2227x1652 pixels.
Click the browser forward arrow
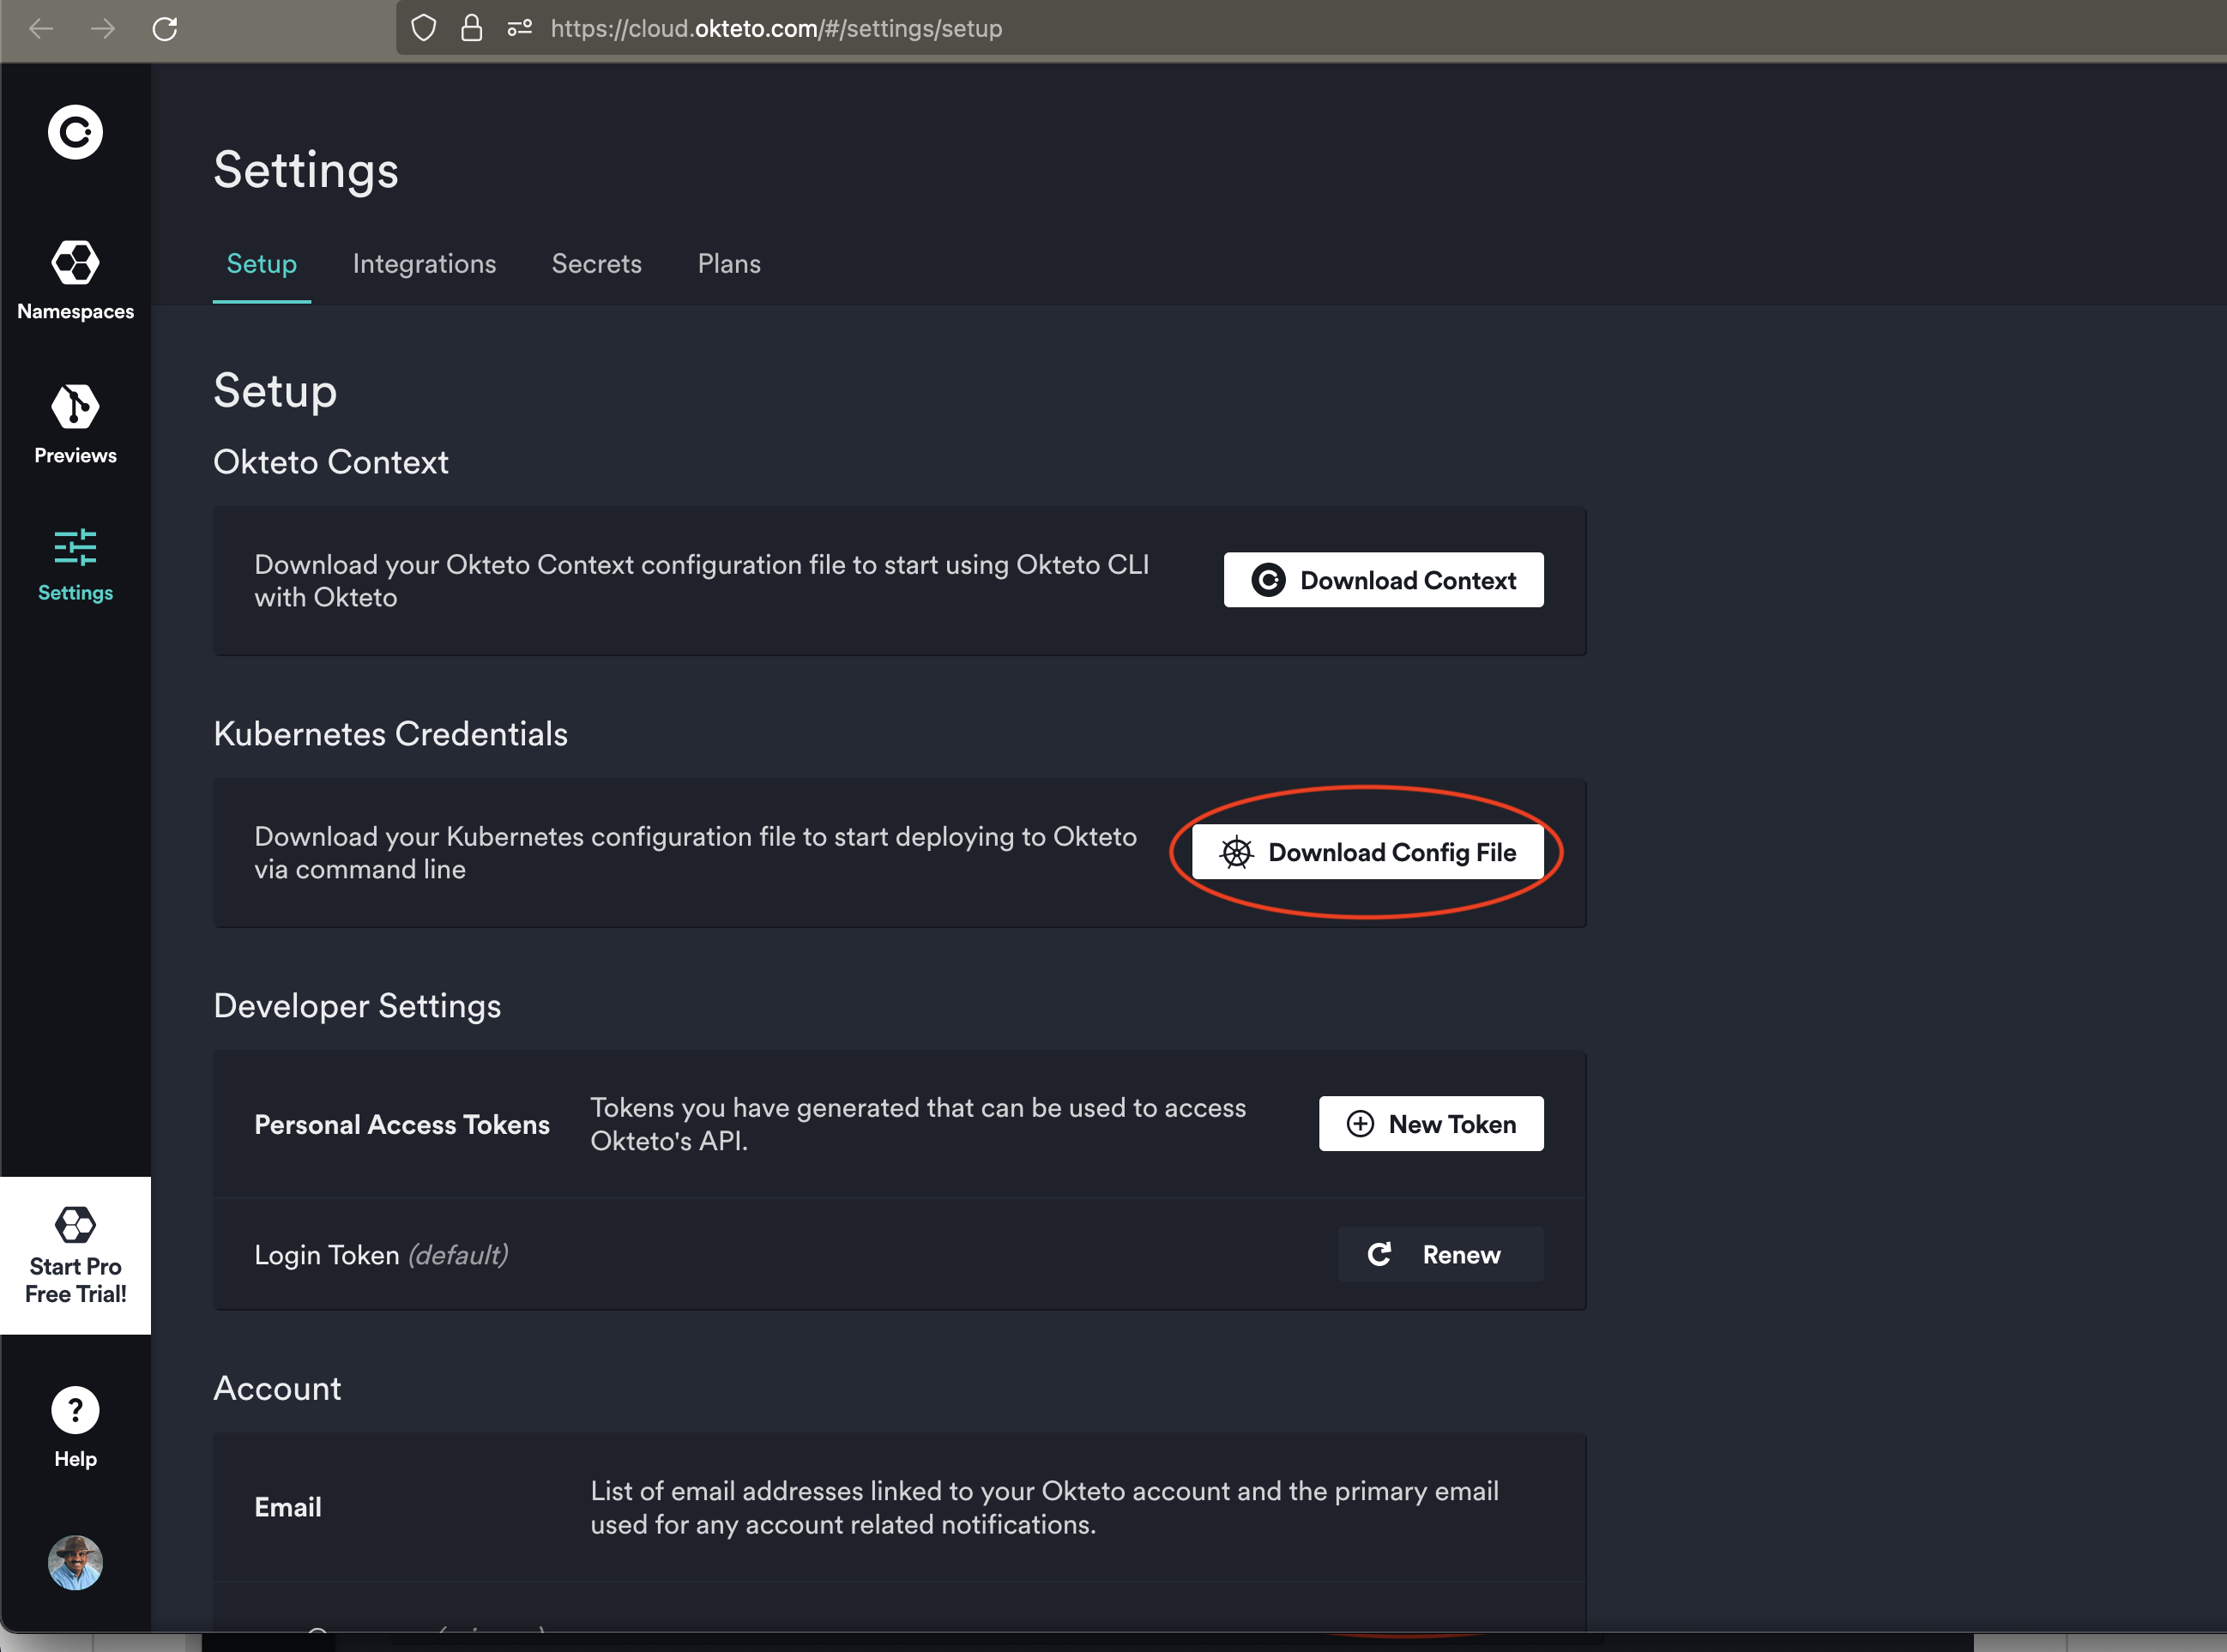point(102,29)
